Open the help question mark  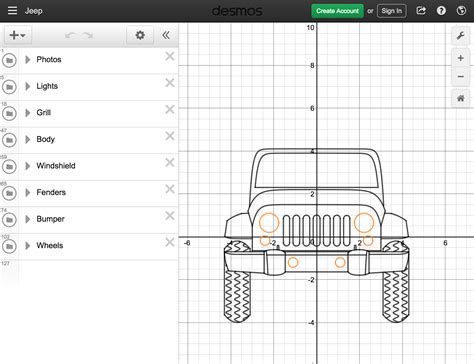(x=441, y=11)
